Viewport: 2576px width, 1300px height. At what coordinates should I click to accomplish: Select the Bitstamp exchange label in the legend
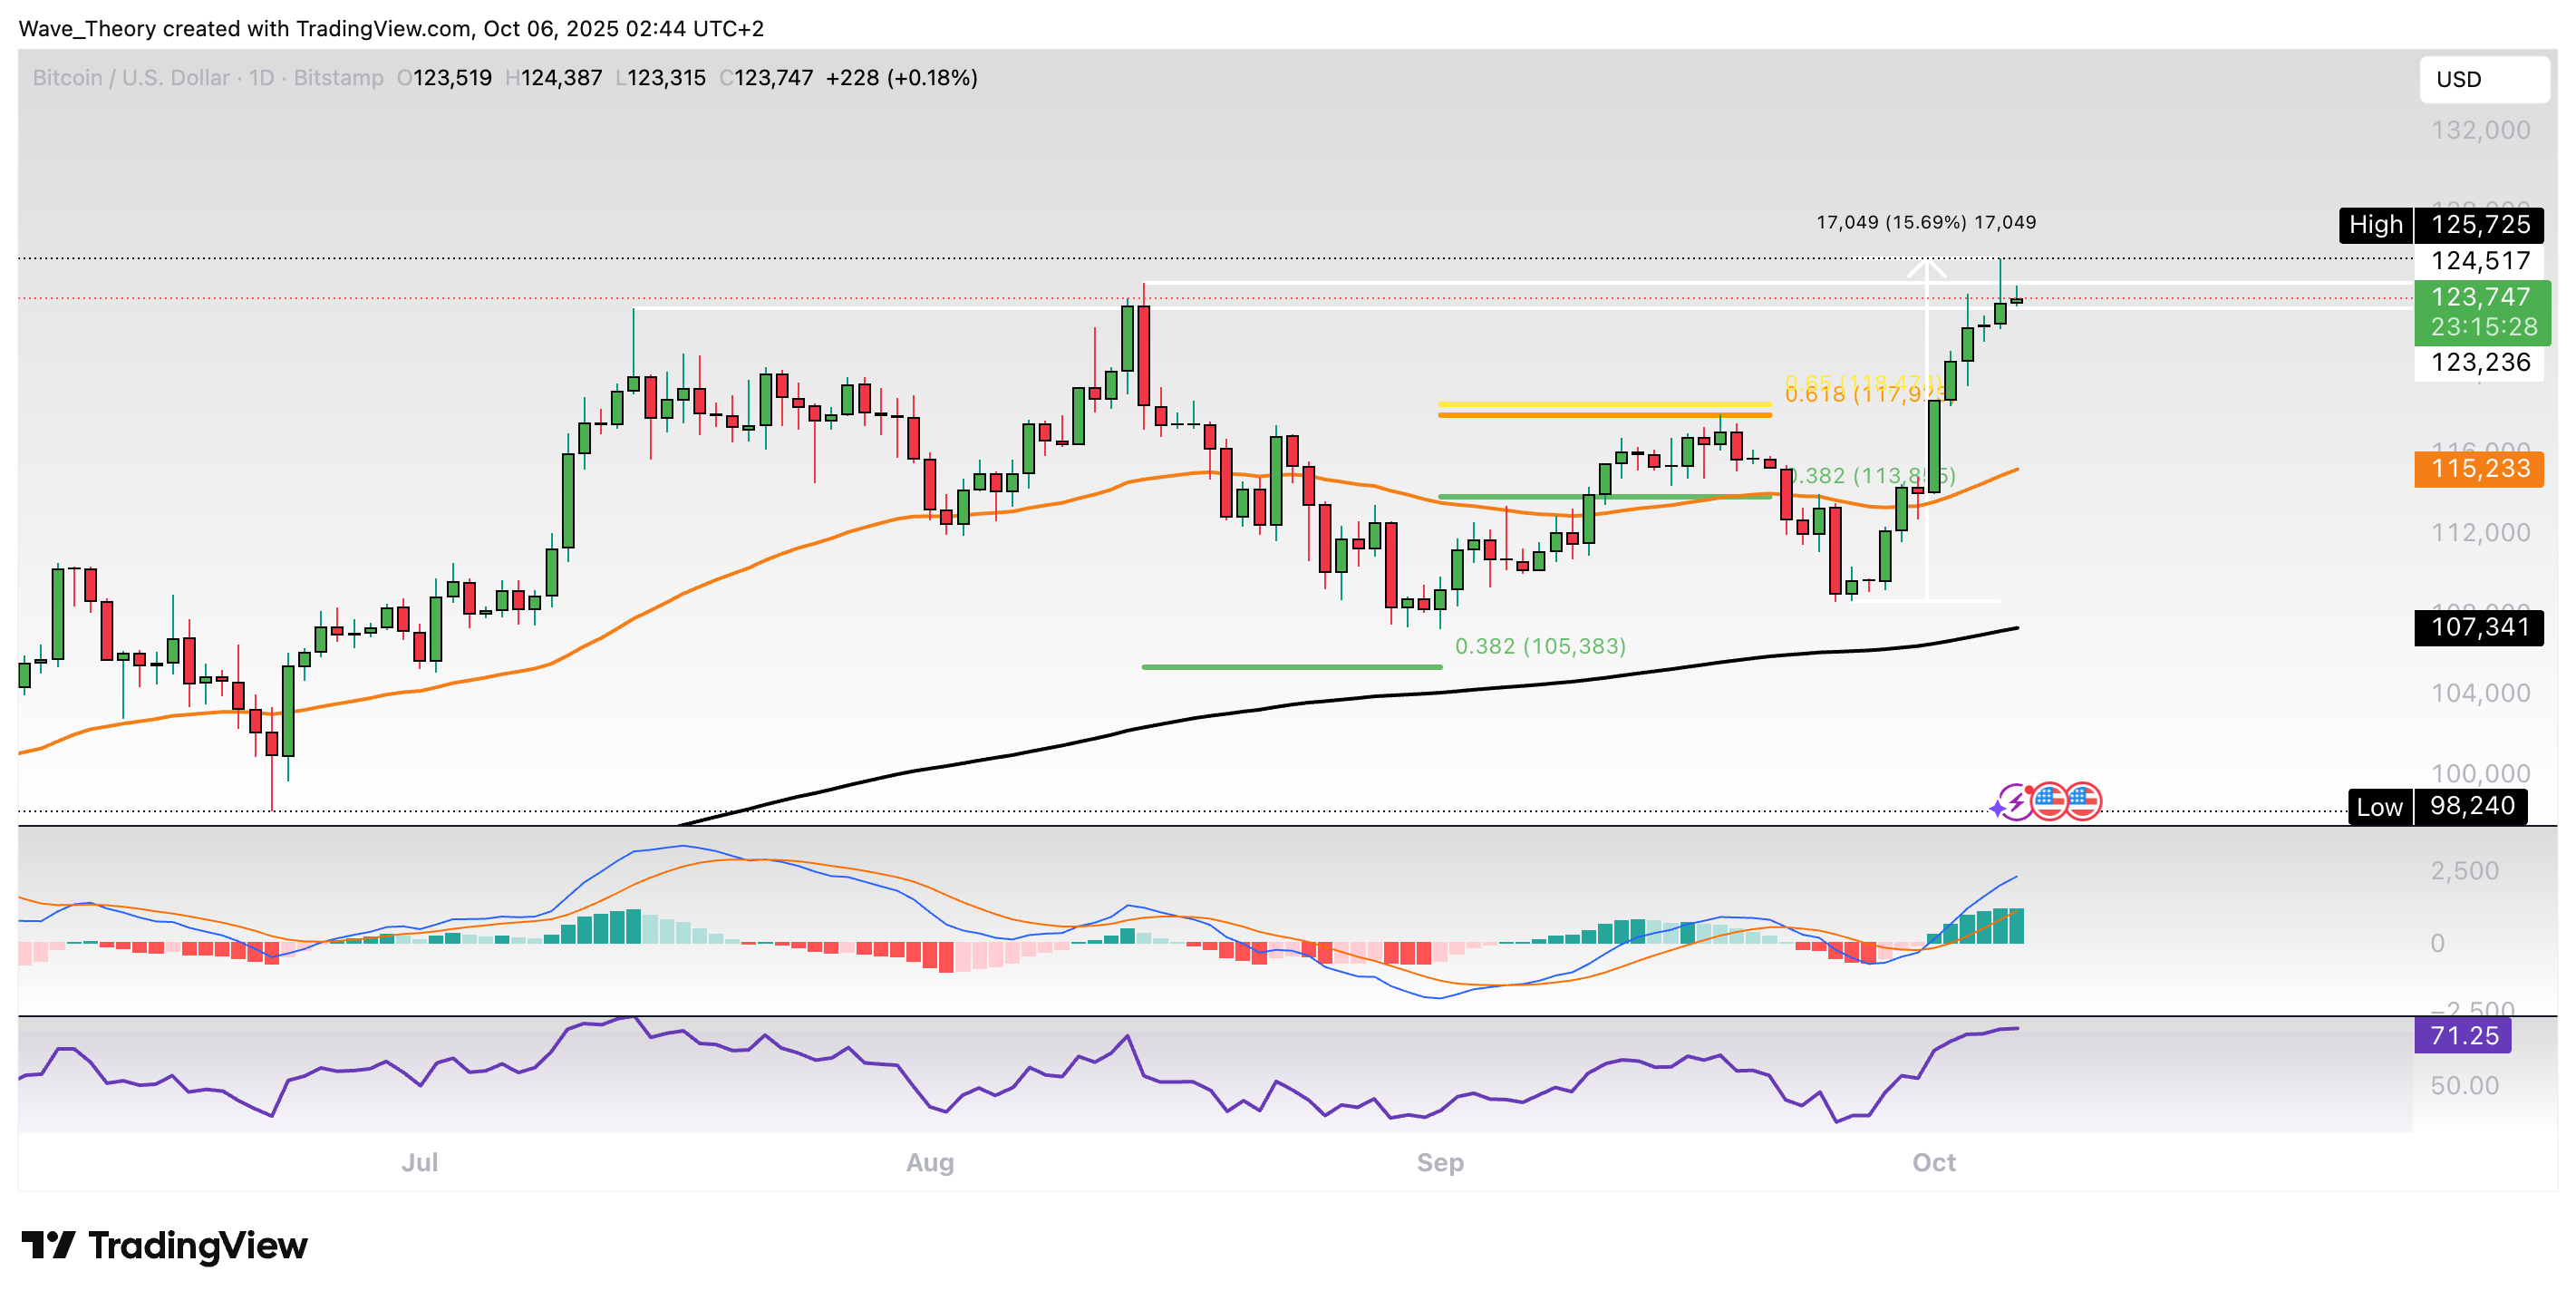[x=338, y=77]
